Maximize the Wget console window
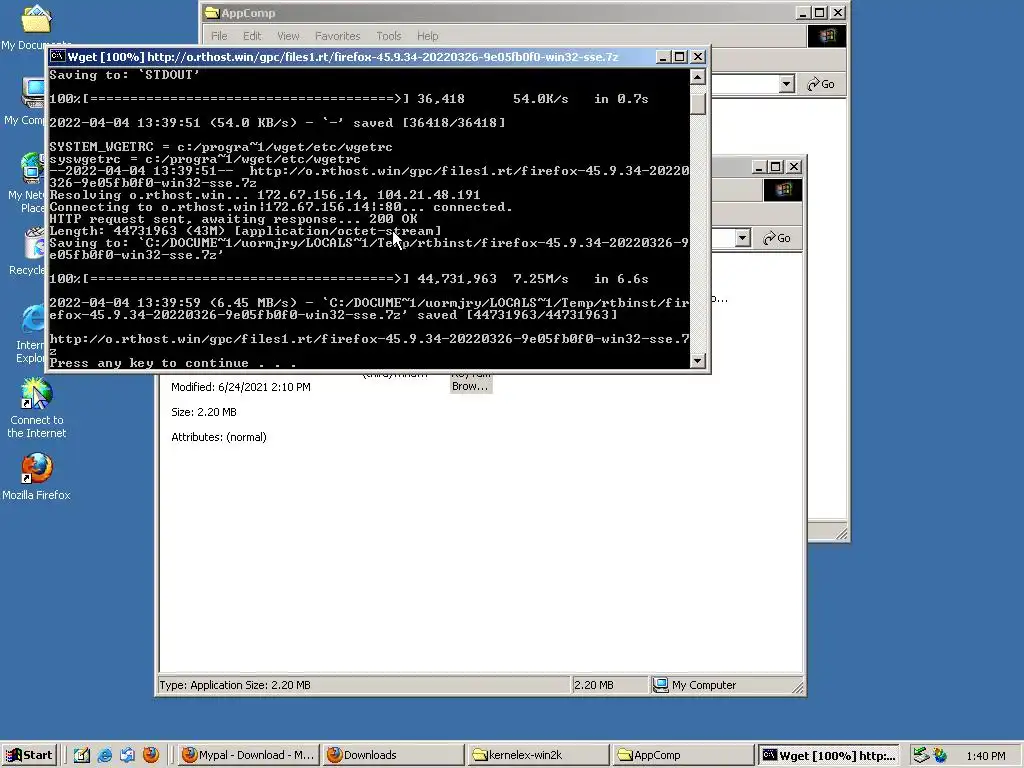1024x768 pixels. pos(679,57)
